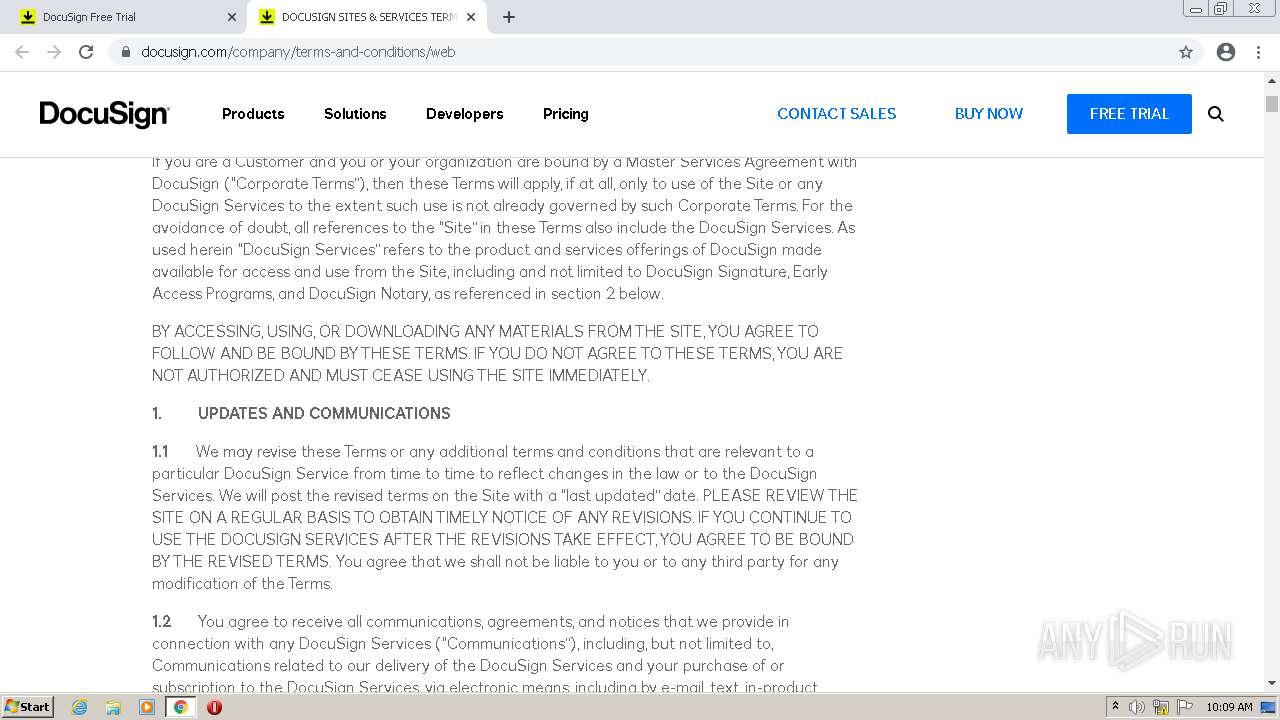1280x720 pixels.
Task: Open the Pricing page
Action: point(566,114)
